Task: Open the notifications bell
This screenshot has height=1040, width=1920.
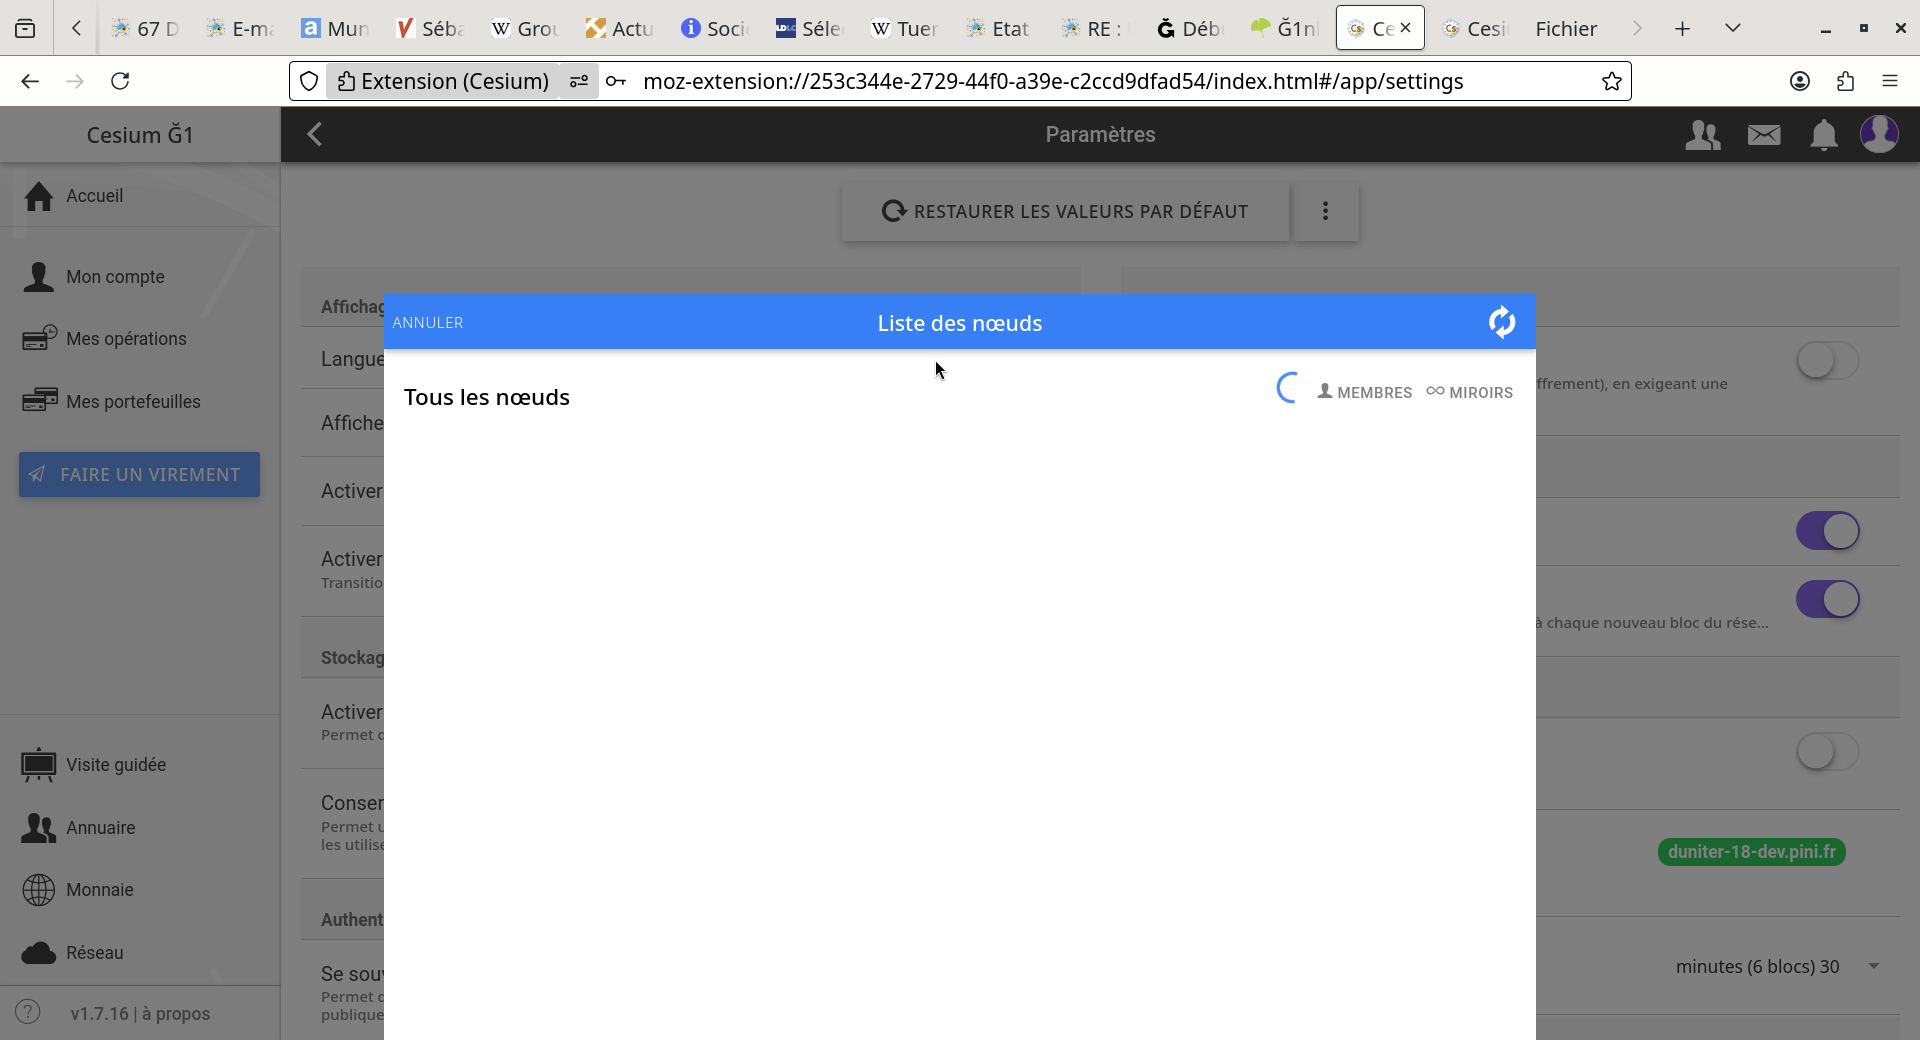Action: pyautogui.click(x=1823, y=134)
